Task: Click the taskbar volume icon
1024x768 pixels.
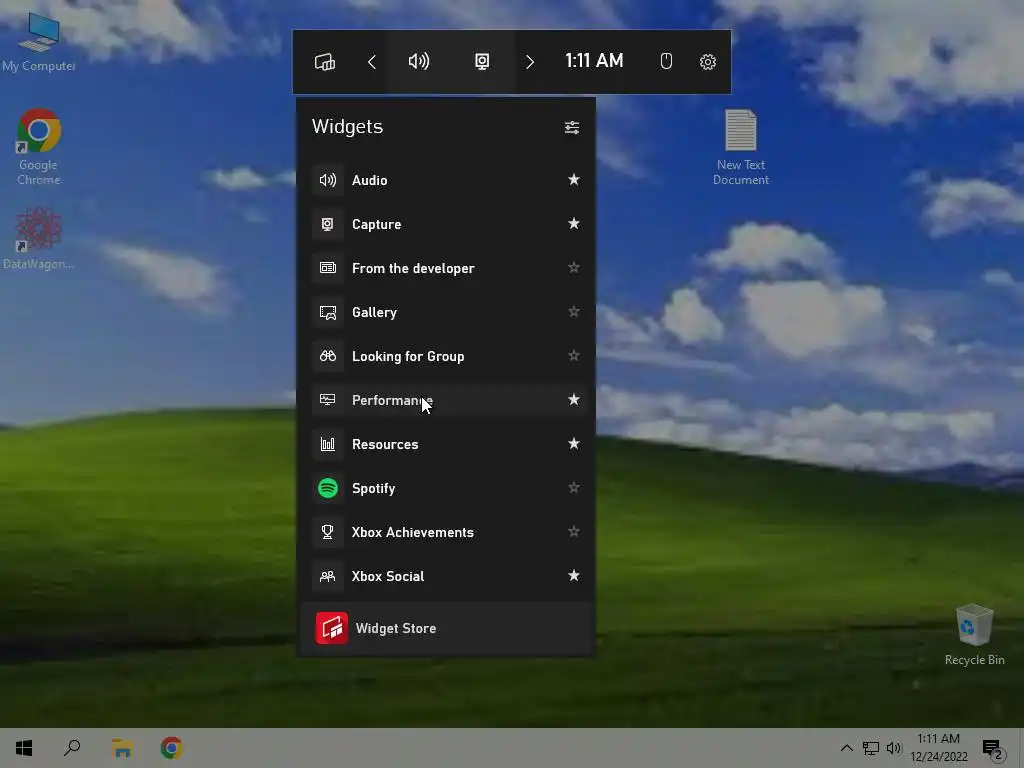Action: pyautogui.click(x=894, y=748)
